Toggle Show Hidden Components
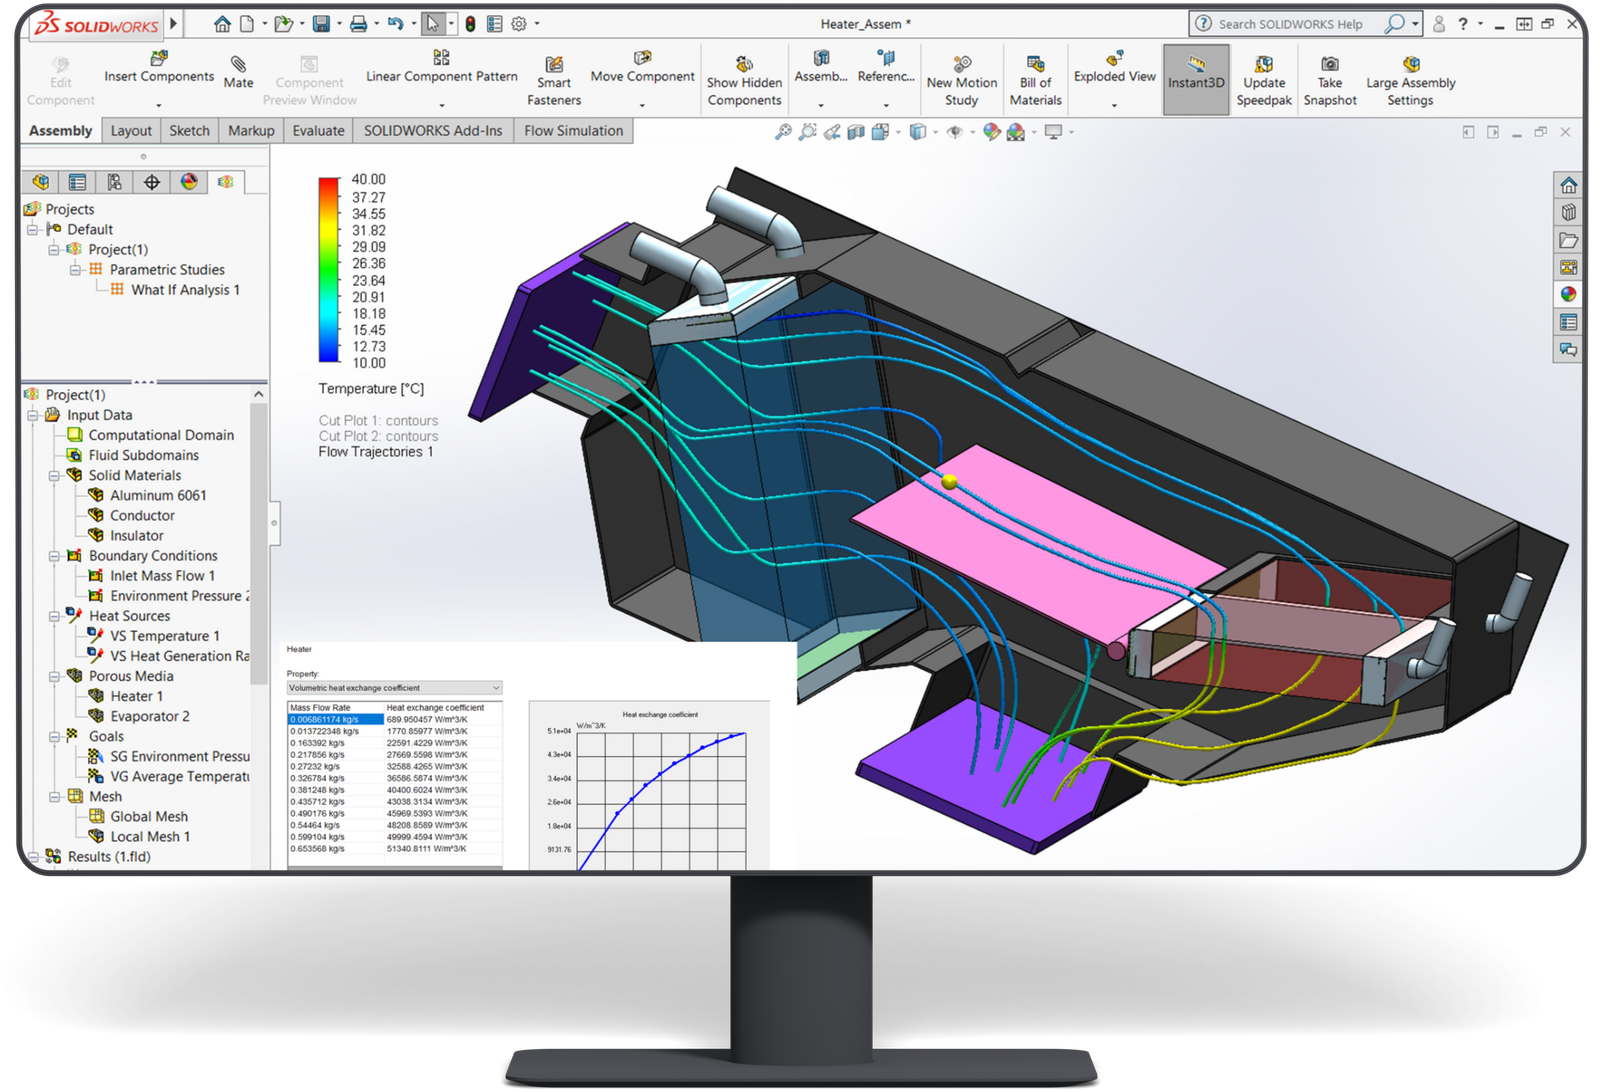 tap(744, 65)
